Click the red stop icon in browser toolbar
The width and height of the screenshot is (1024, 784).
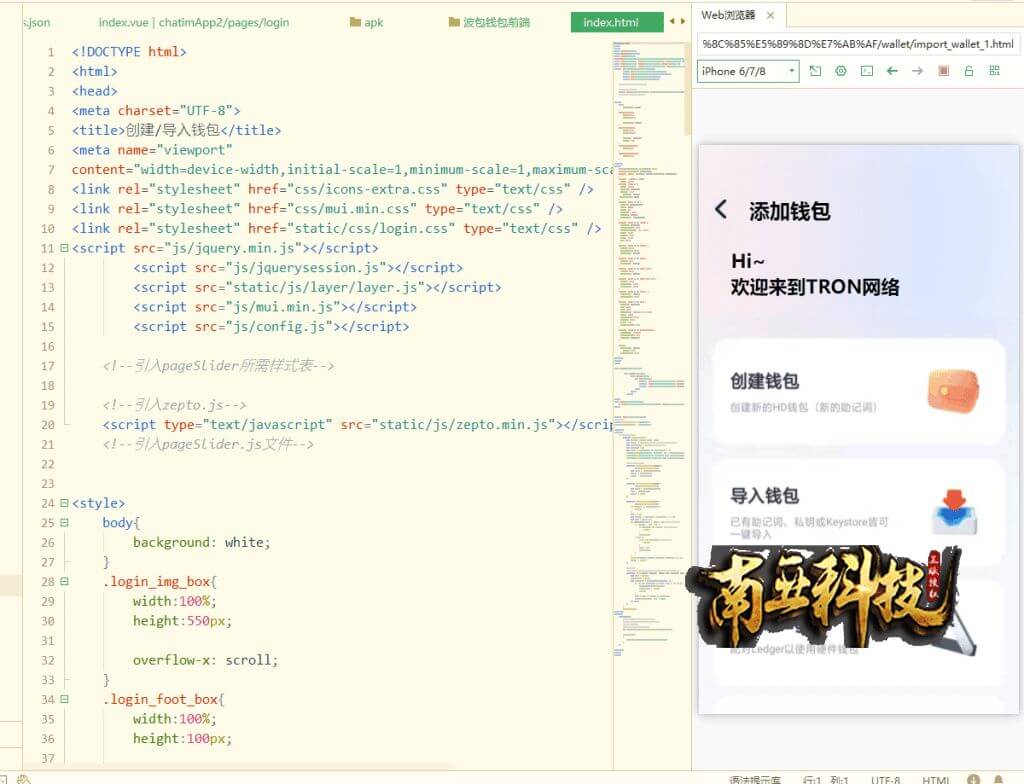pyautogui.click(x=943, y=71)
